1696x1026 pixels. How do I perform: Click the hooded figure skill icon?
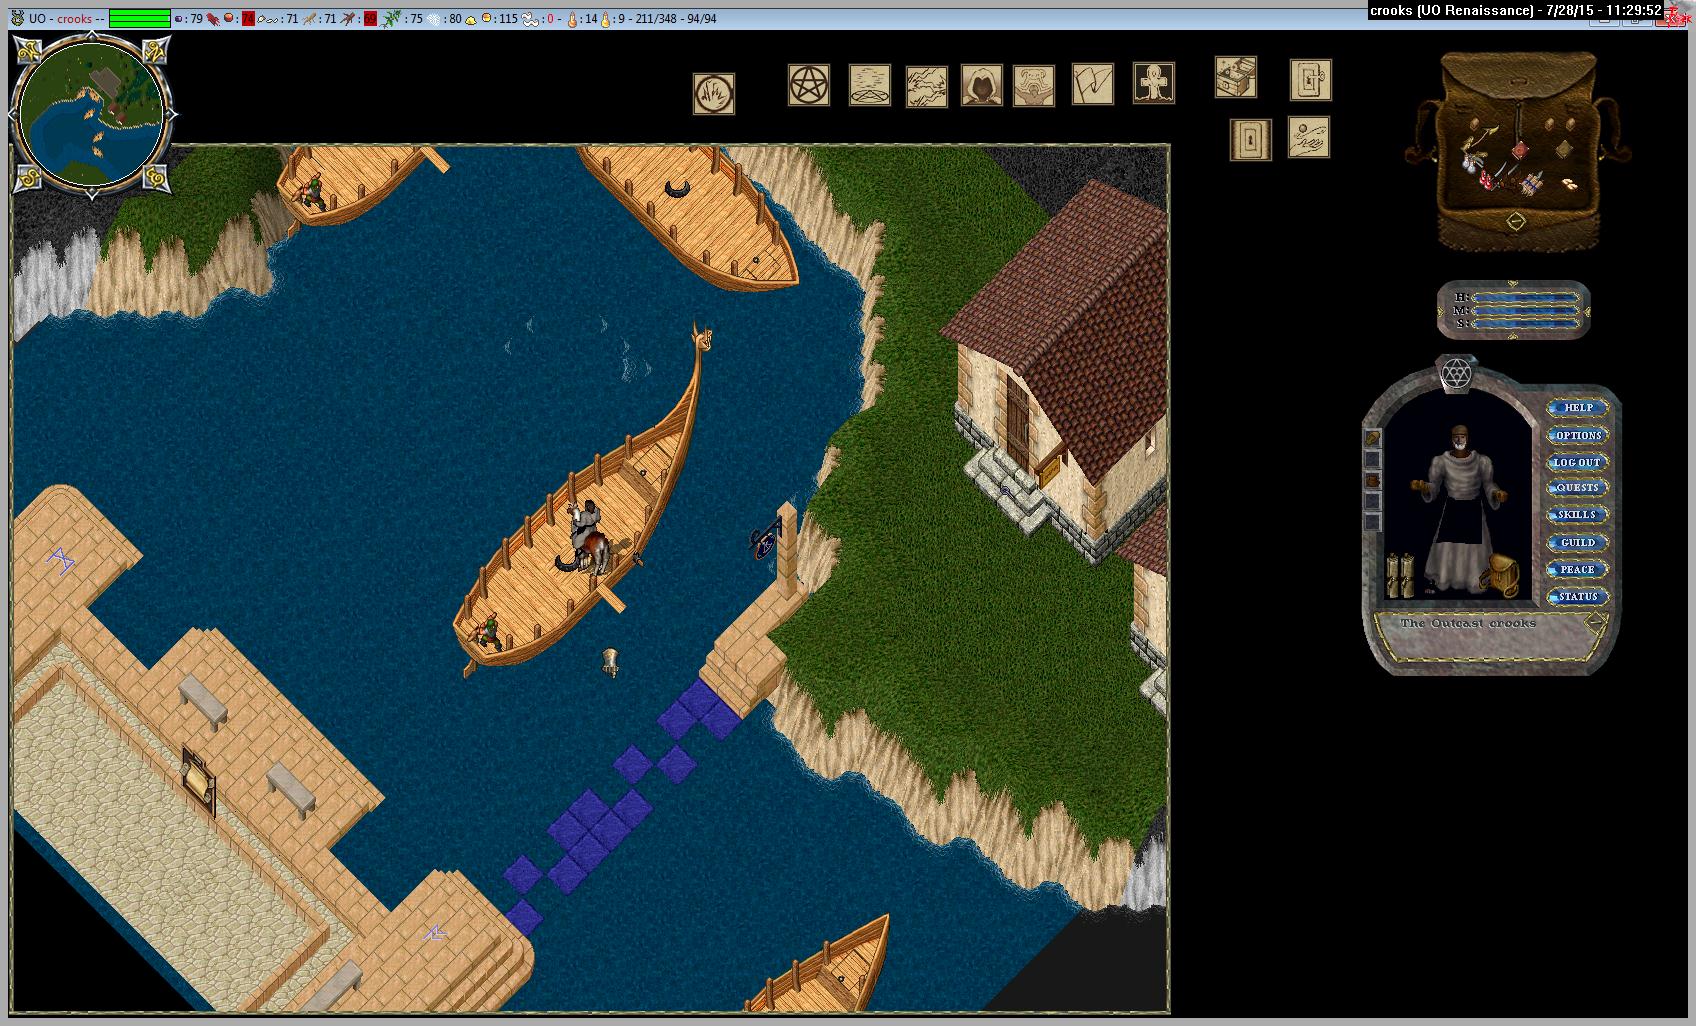click(x=982, y=85)
